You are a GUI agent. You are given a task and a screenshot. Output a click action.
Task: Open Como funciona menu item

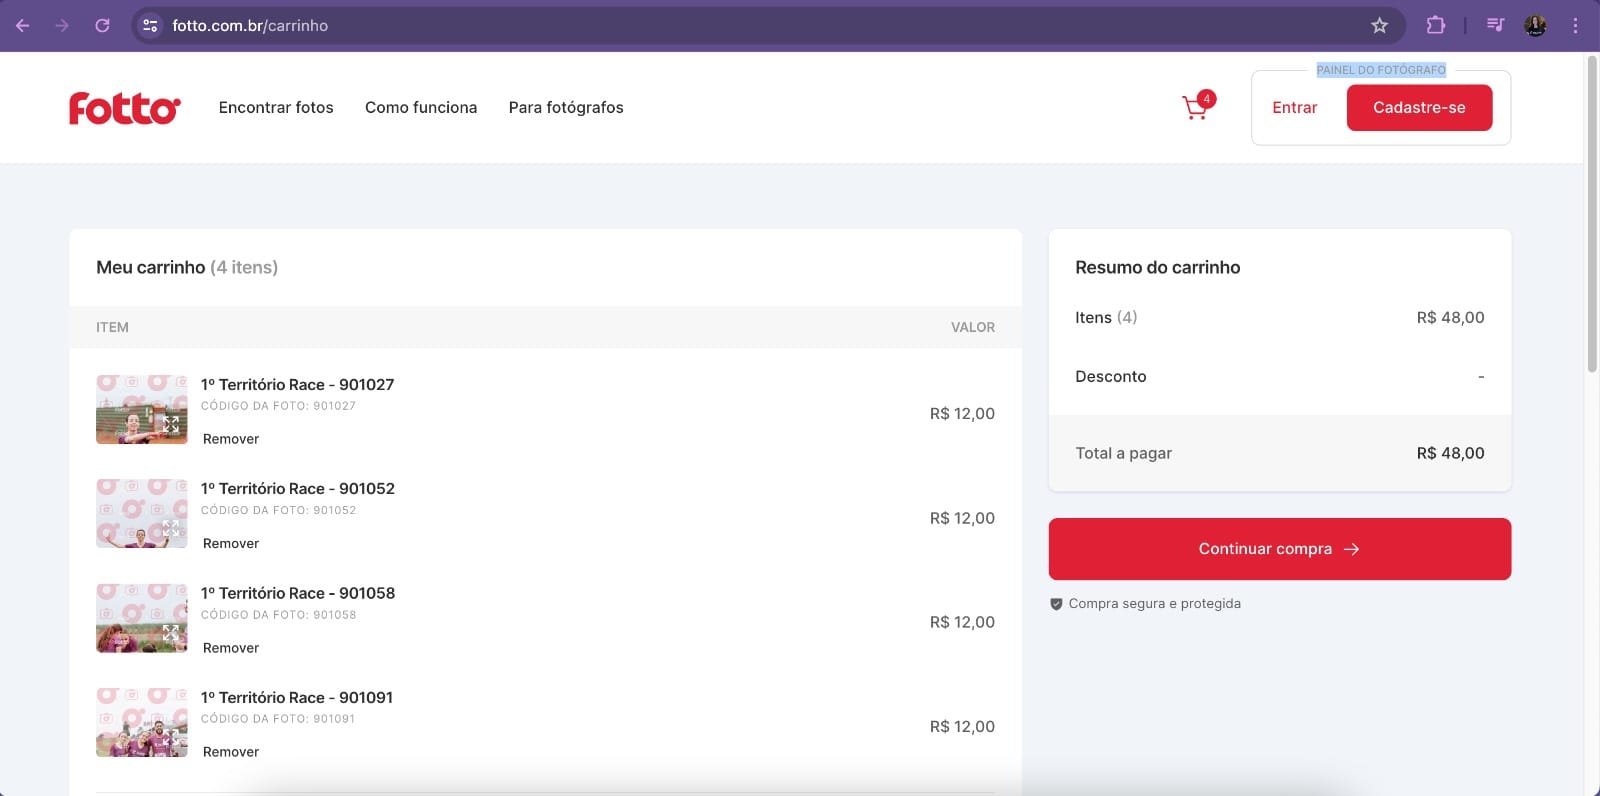[x=421, y=107]
